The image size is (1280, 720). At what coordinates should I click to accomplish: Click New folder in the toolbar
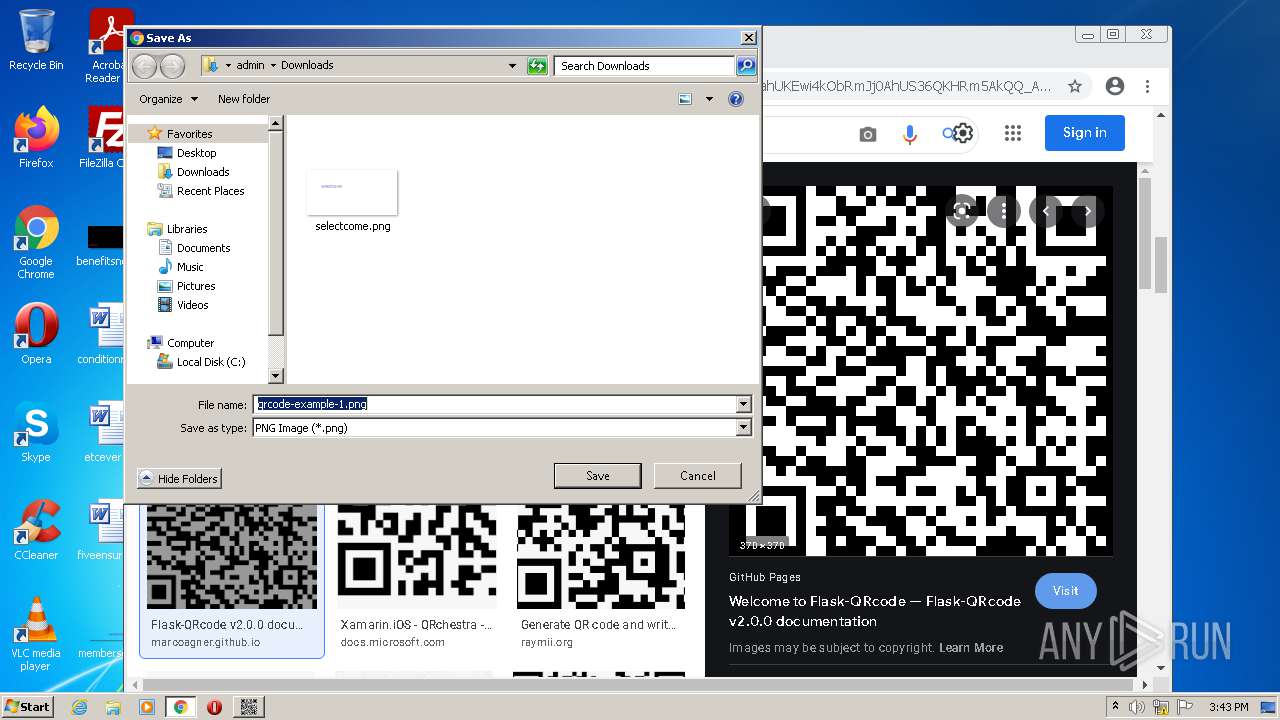(244, 99)
